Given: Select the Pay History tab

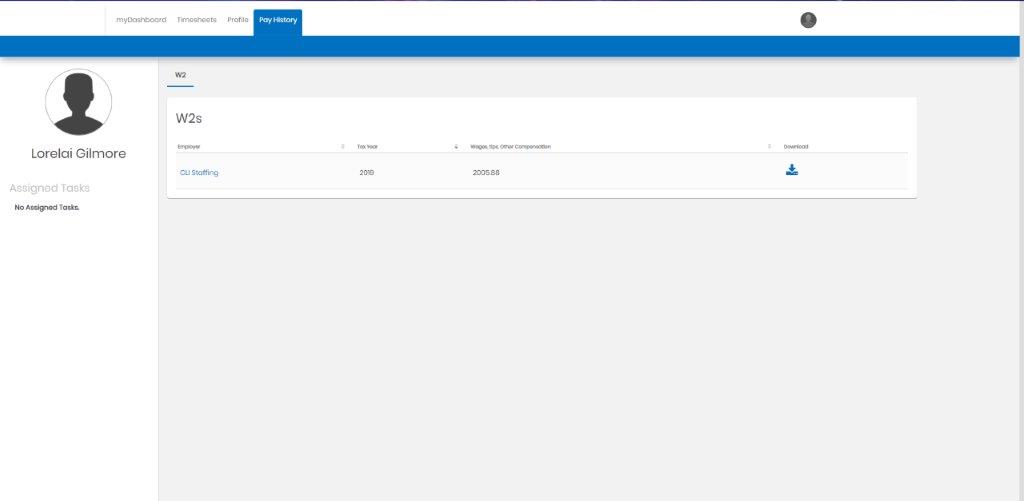Looking at the screenshot, I should coord(278,20).
